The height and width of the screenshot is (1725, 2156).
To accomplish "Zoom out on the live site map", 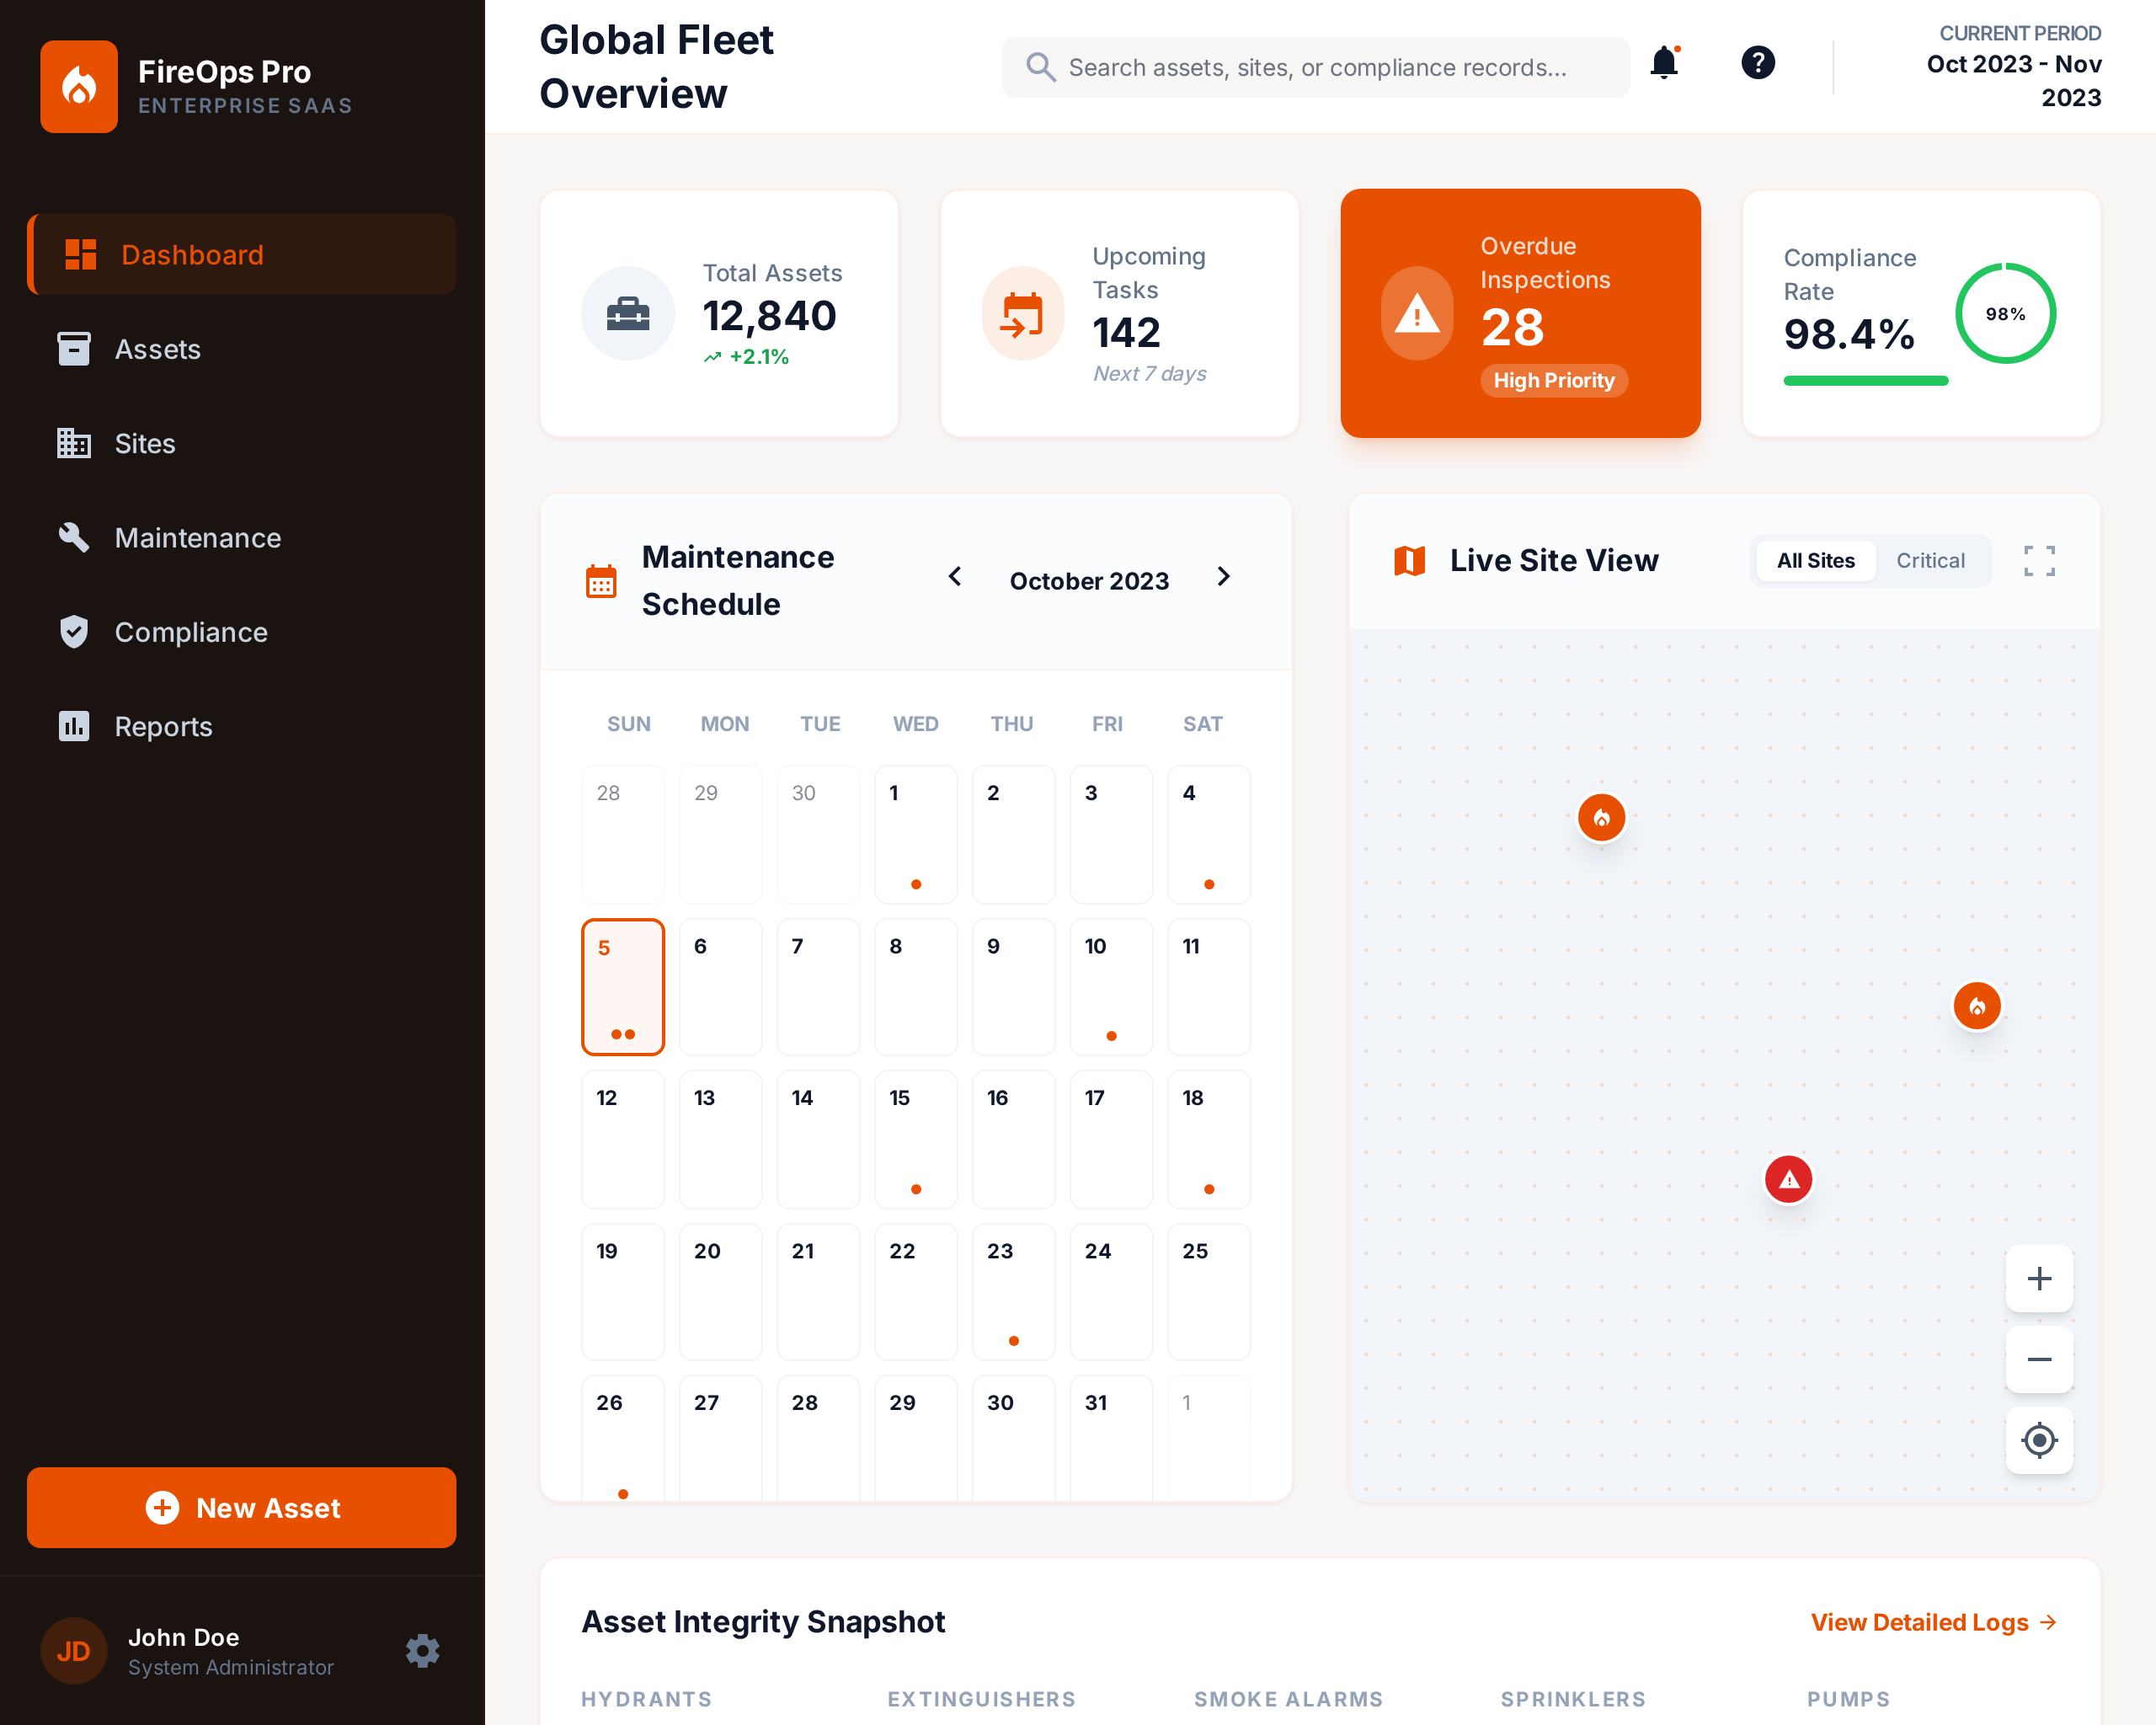I will click(x=2039, y=1359).
